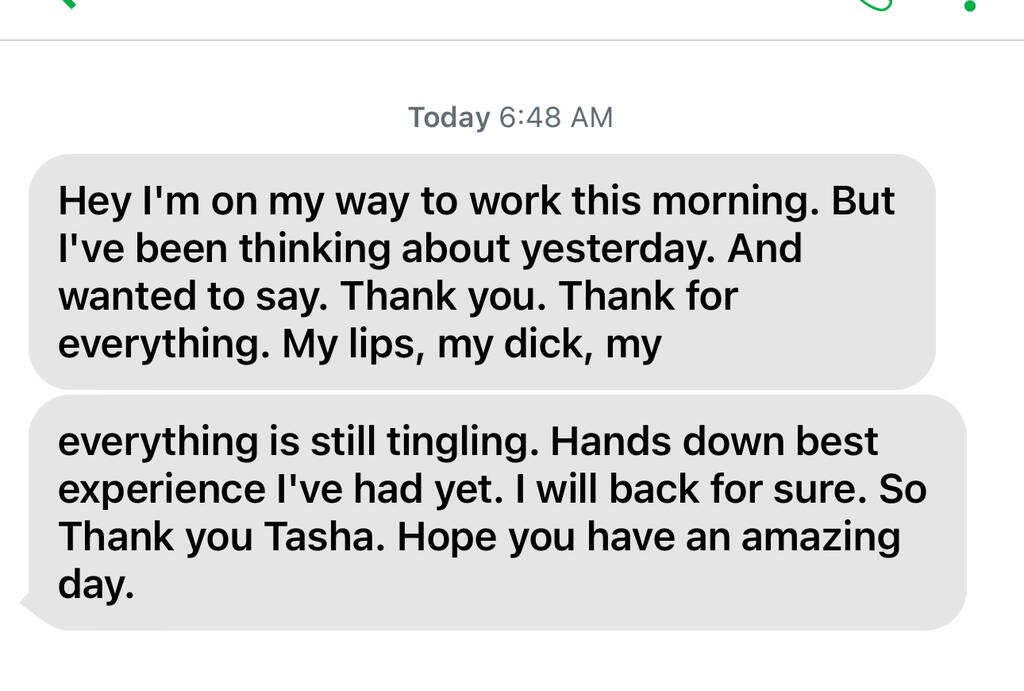
Task: Click the line starting Hey I'm on my way
Action: (x=476, y=201)
